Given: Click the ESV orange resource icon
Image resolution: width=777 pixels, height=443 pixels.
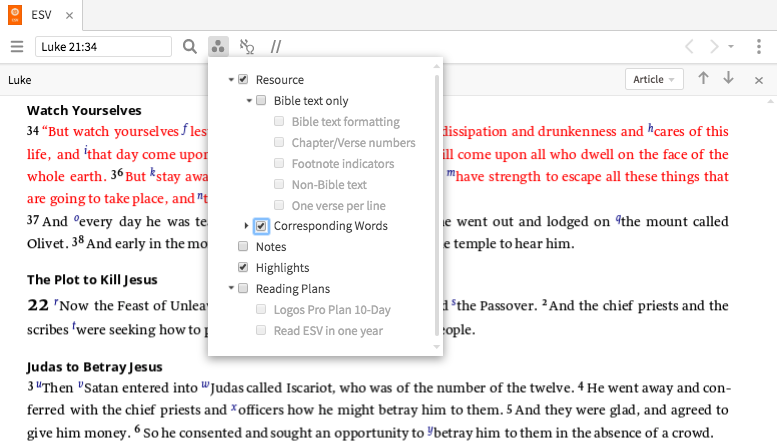Looking at the screenshot, I should [x=15, y=15].
